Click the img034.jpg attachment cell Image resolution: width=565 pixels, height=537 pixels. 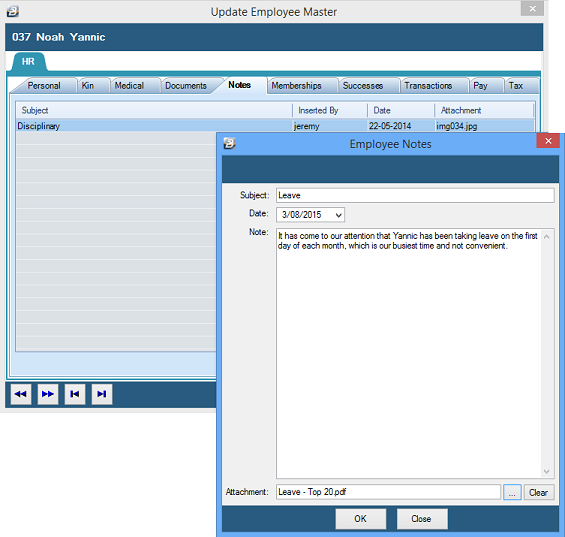point(484,126)
